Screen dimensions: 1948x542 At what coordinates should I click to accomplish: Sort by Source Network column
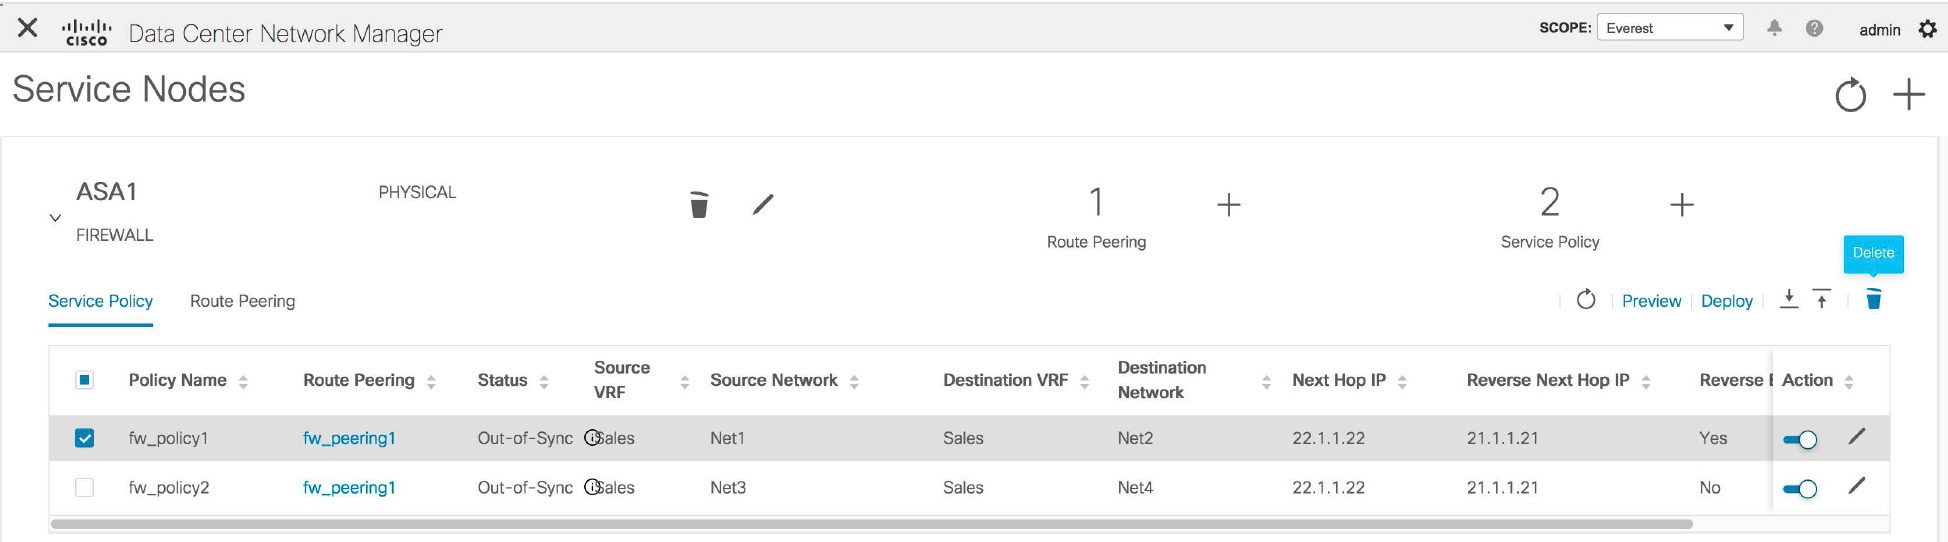pyautogui.click(x=854, y=381)
